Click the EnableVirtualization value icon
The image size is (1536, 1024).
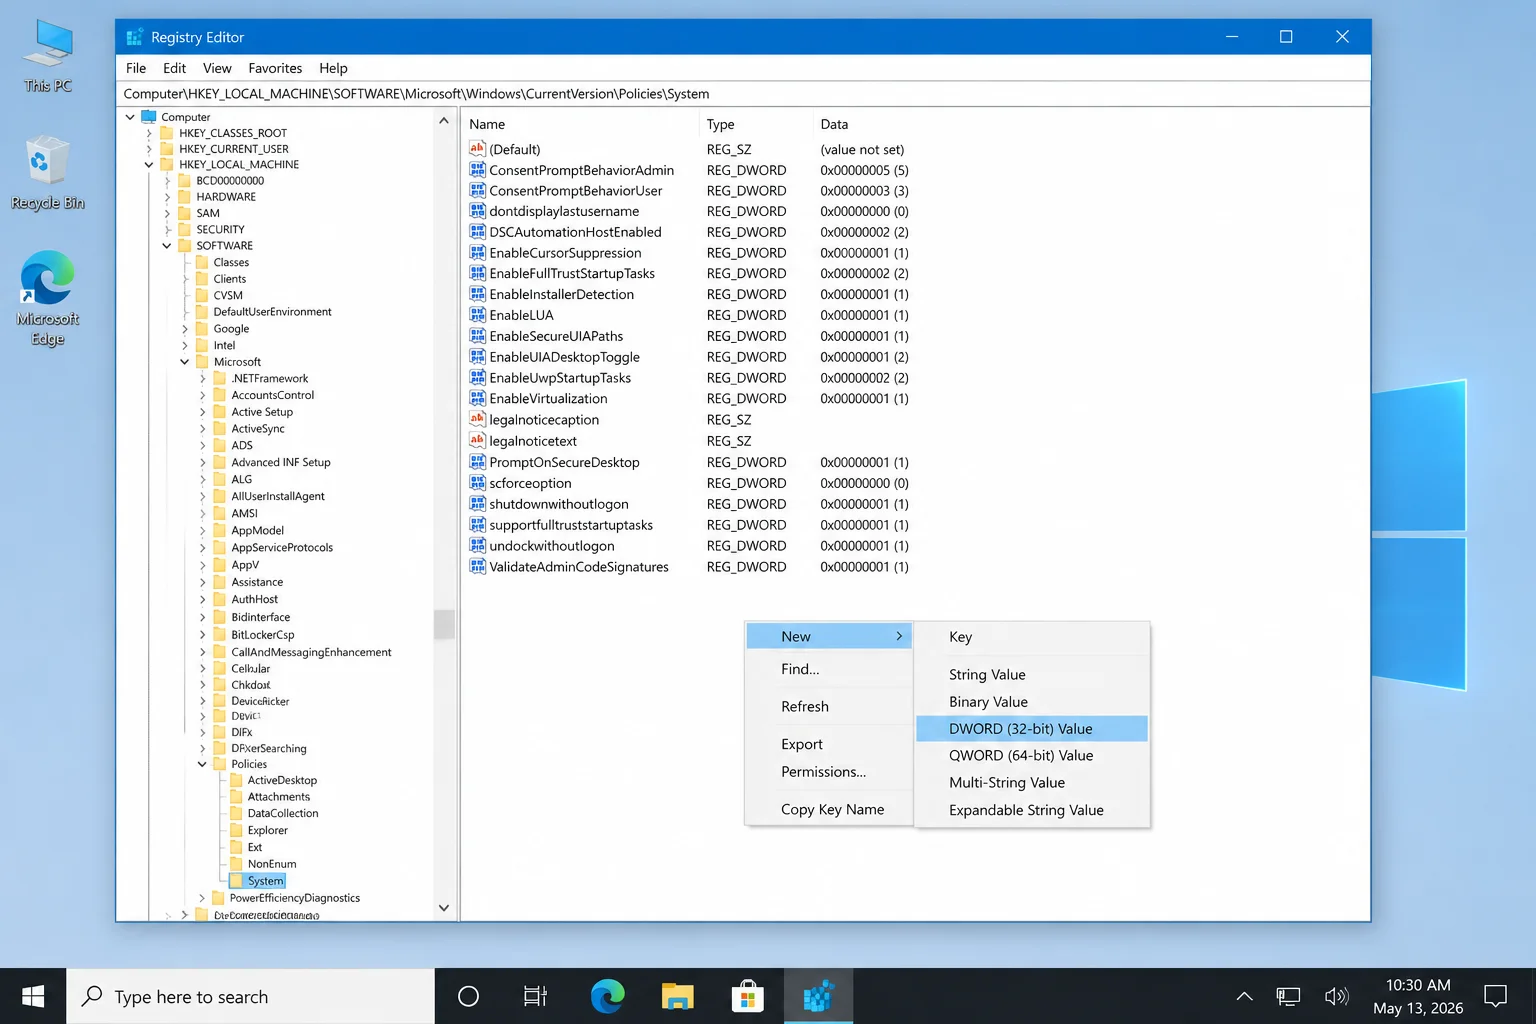(x=477, y=399)
